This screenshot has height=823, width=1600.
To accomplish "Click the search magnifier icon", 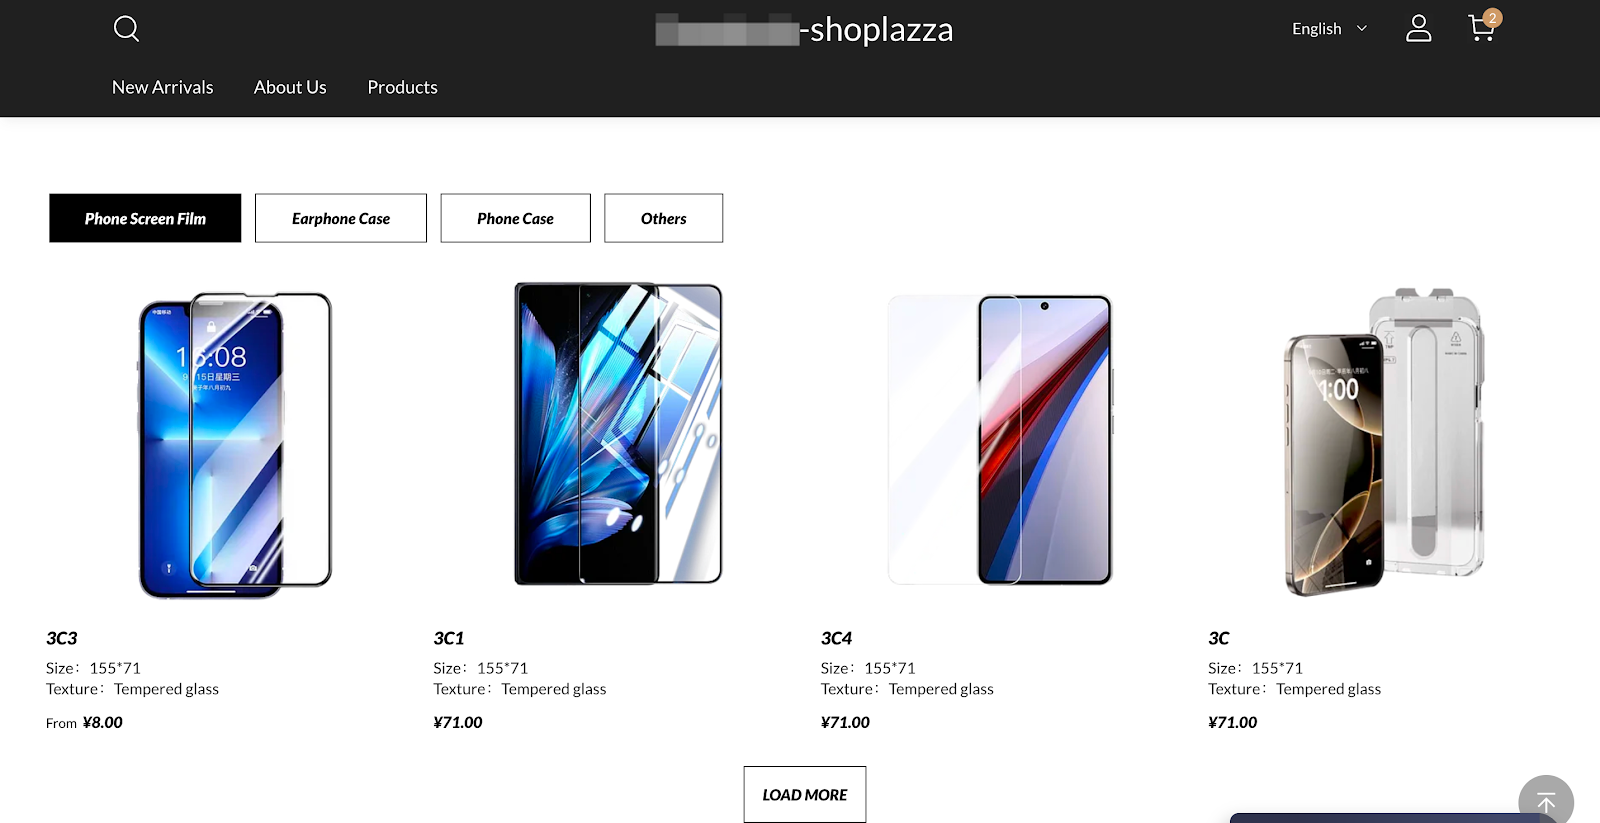I will [126, 29].
